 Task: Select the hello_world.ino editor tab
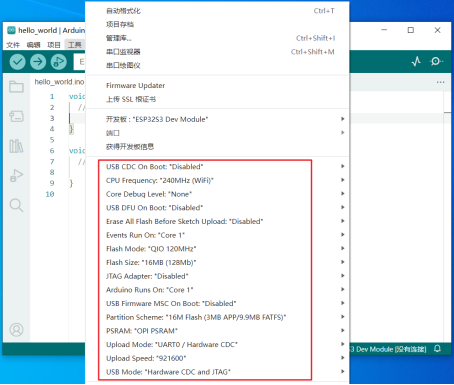pyautogui.click(x=59, y=82)
